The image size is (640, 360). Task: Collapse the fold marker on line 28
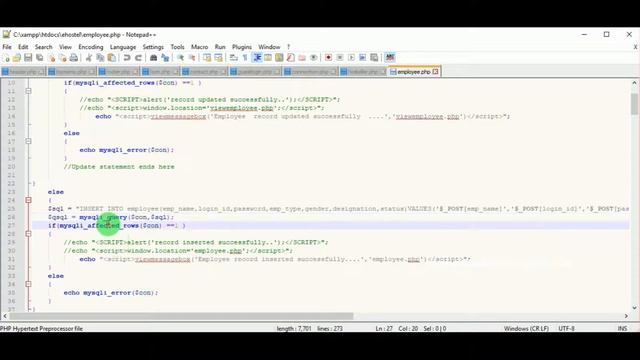click(28, 234)
